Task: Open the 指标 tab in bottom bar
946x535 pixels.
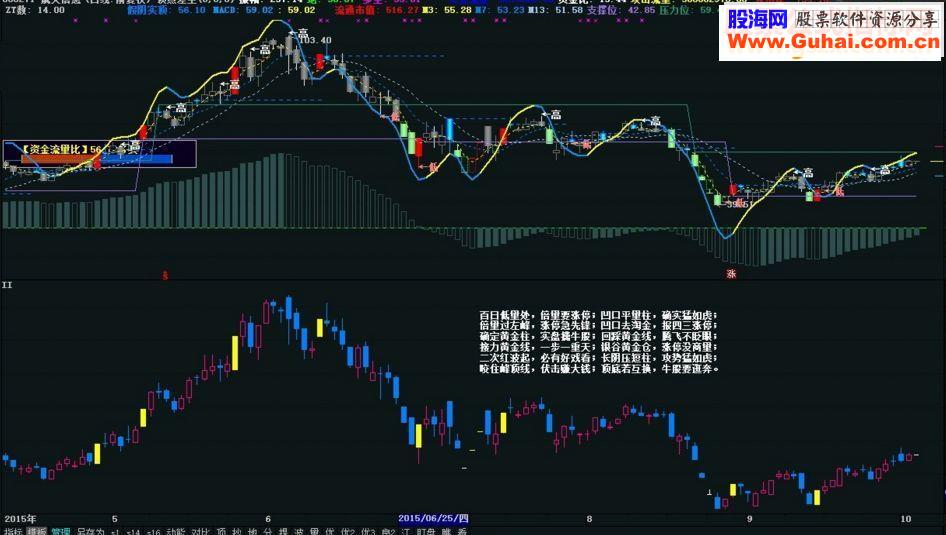Action: (x=13, y=531)
